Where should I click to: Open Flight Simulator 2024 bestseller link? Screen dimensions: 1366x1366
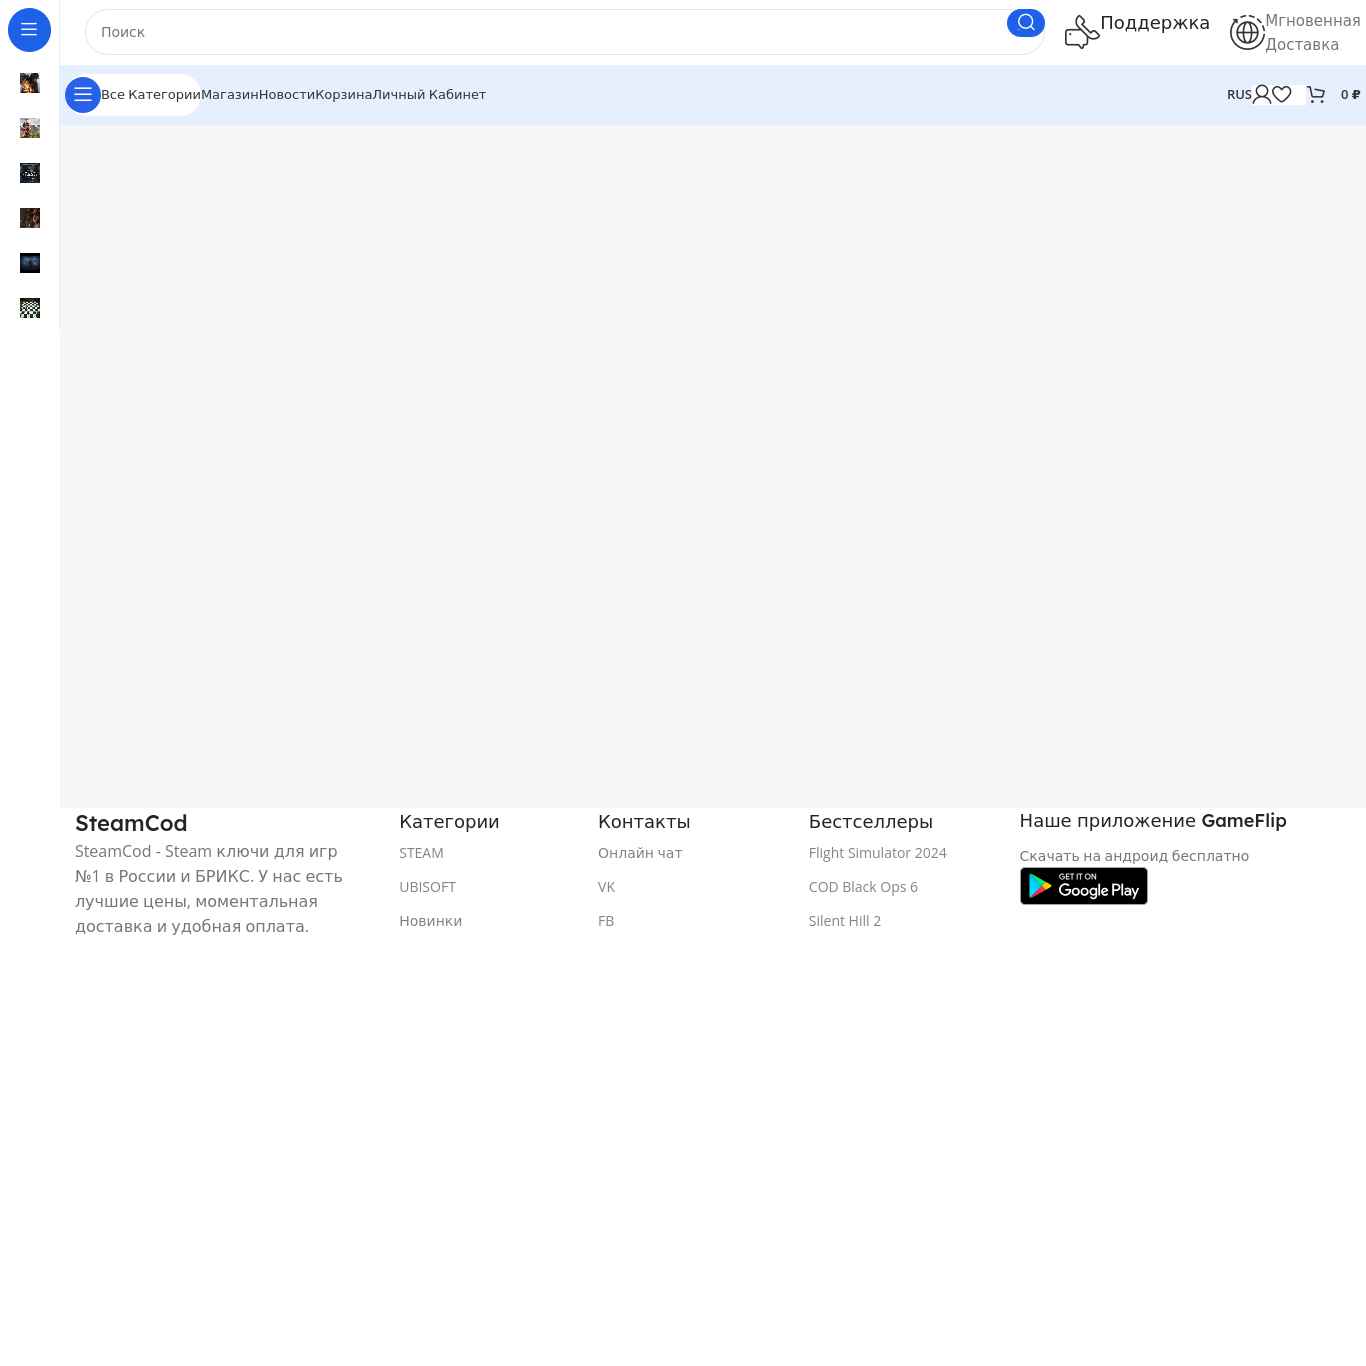(x=878, y=853)
